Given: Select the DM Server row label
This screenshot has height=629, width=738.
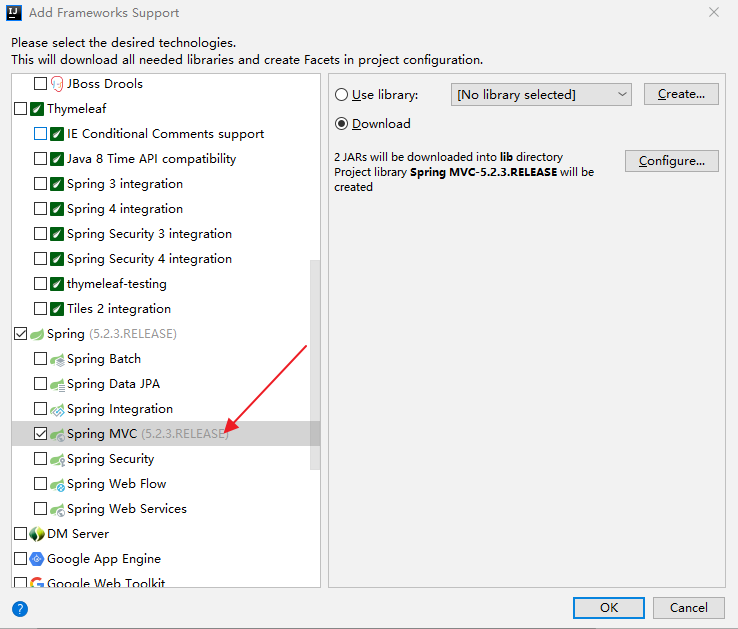Looking at the screenshot, I should click(x=78, y=534).
